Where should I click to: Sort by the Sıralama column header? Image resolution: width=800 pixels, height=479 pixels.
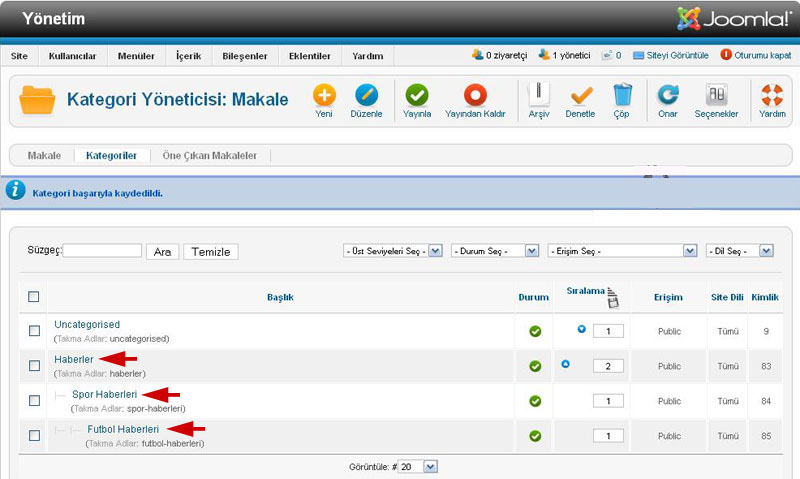click(585, 291)
